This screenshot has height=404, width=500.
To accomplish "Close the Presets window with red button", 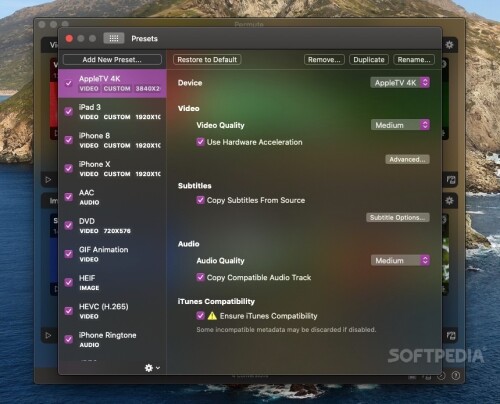I will (69, 39).
